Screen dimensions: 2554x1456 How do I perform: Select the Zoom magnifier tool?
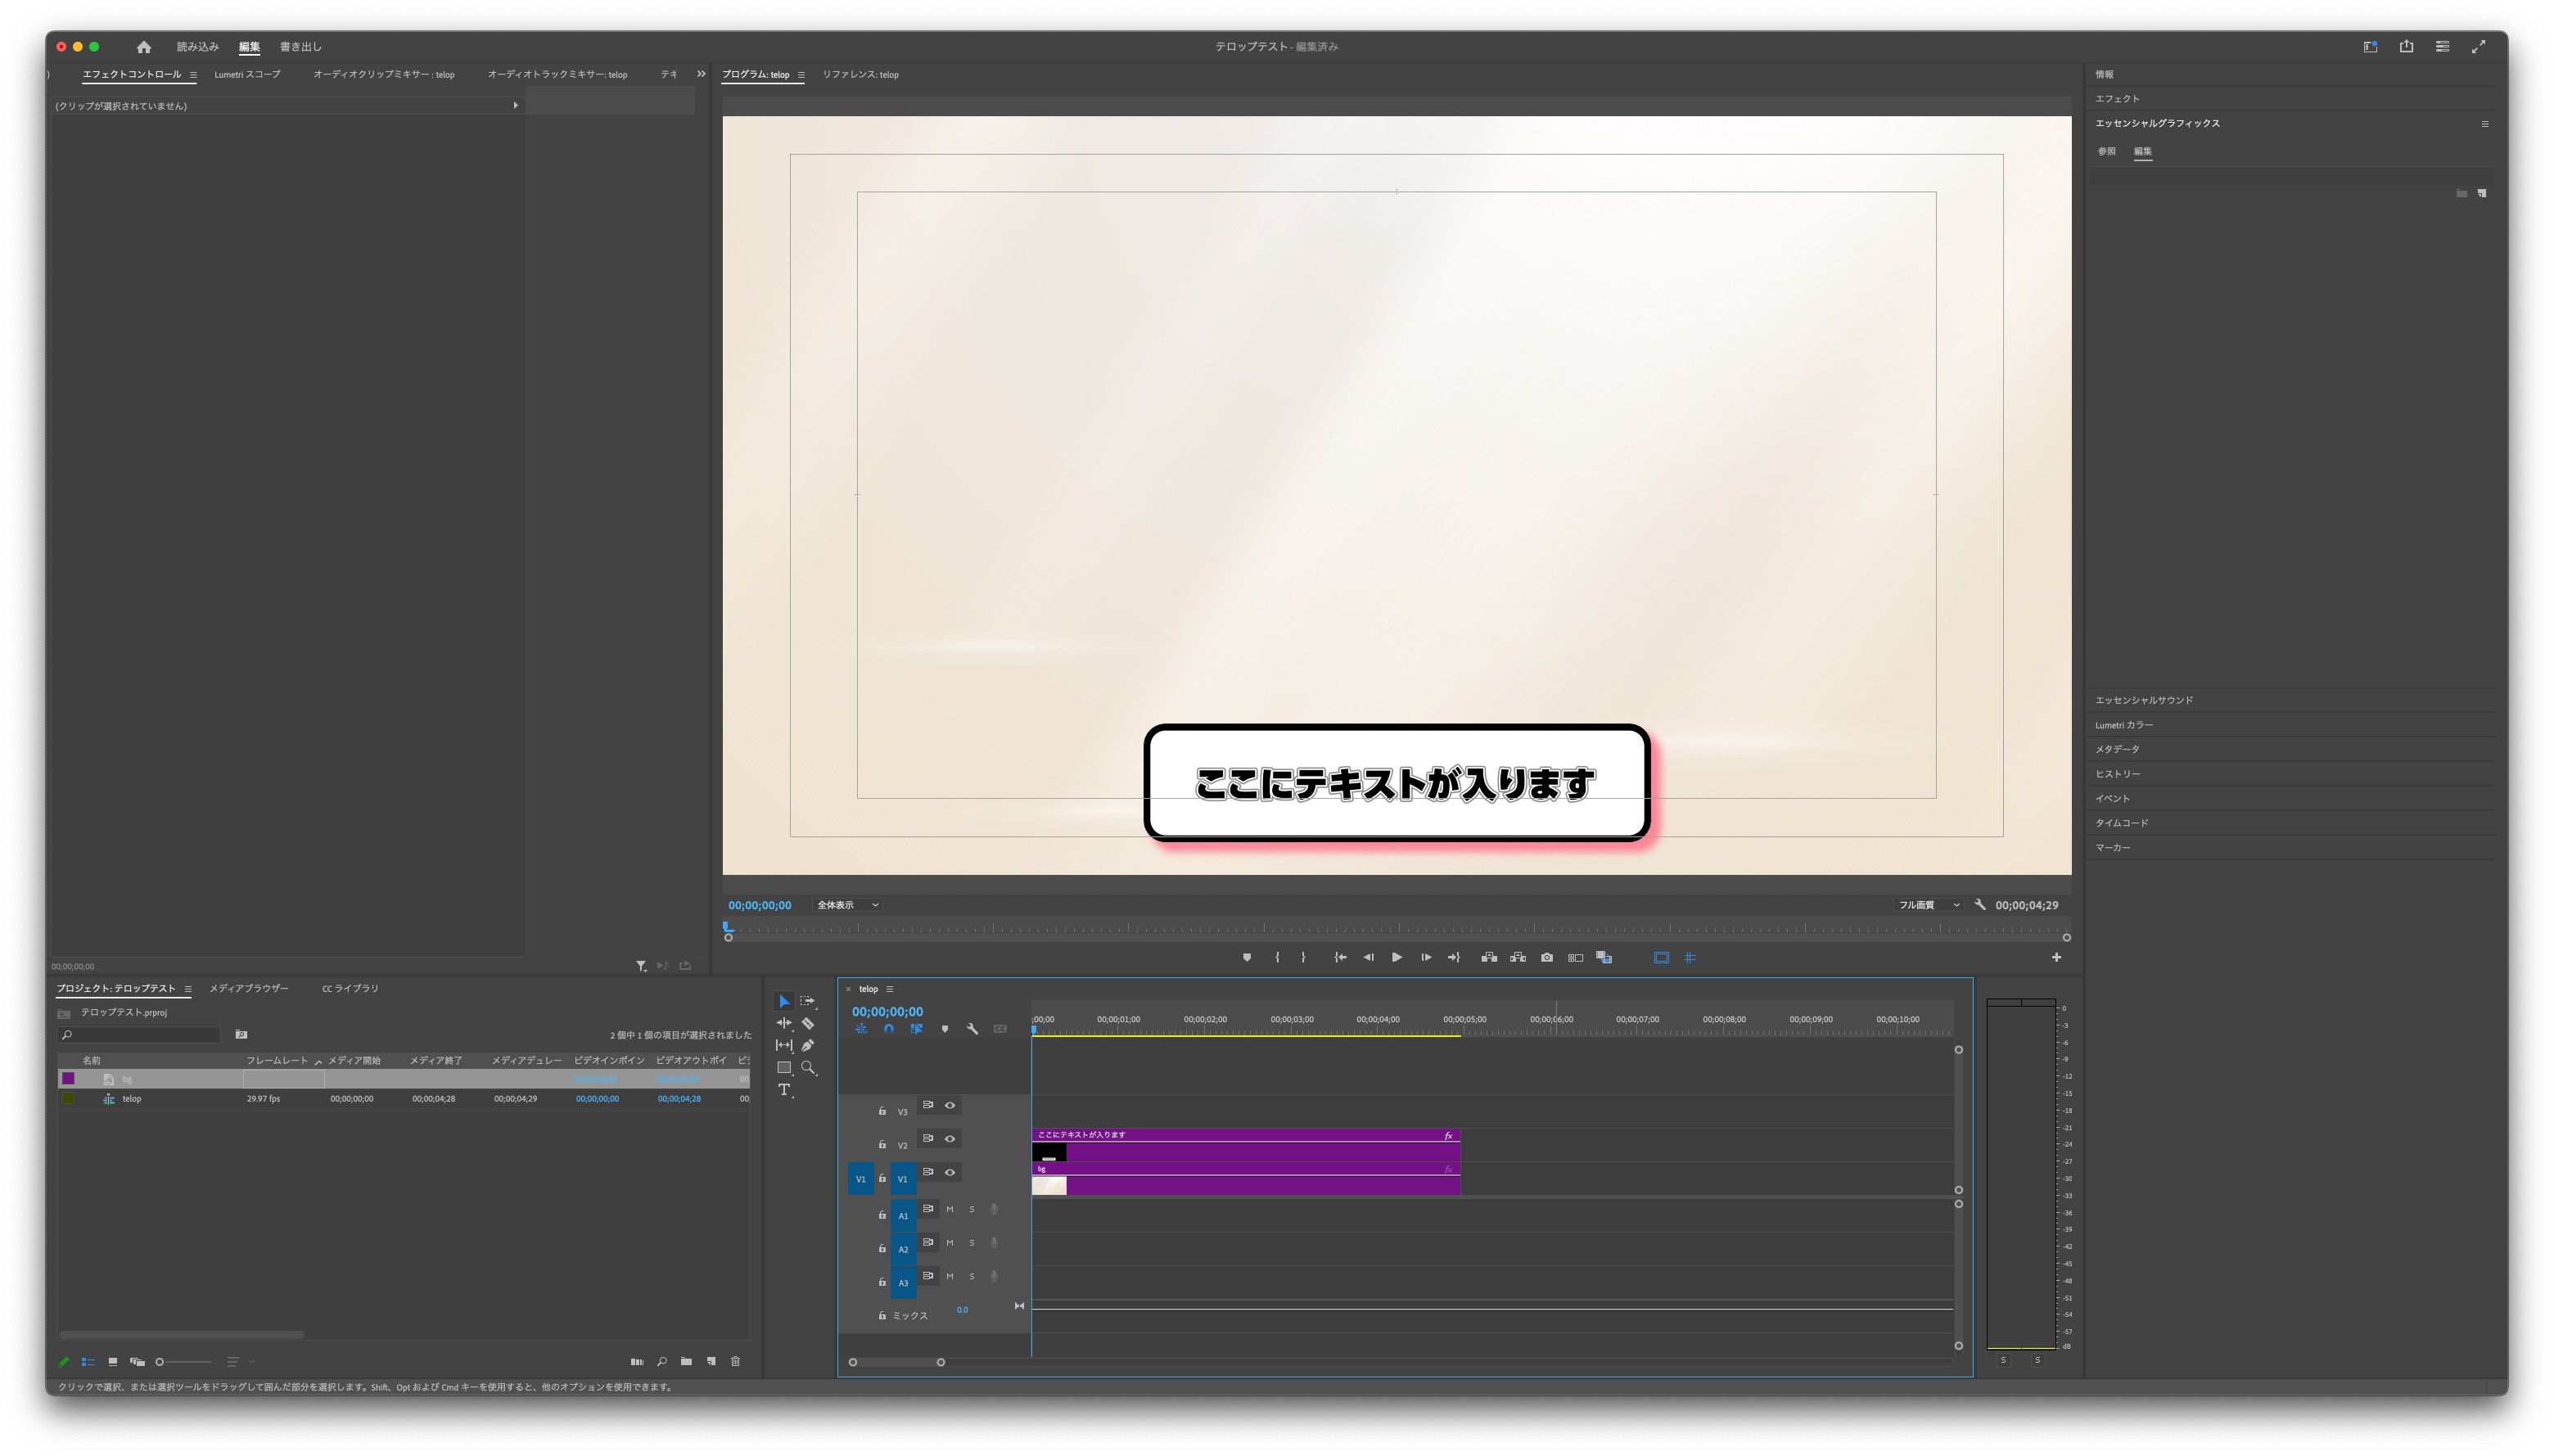coord(808,1068)
